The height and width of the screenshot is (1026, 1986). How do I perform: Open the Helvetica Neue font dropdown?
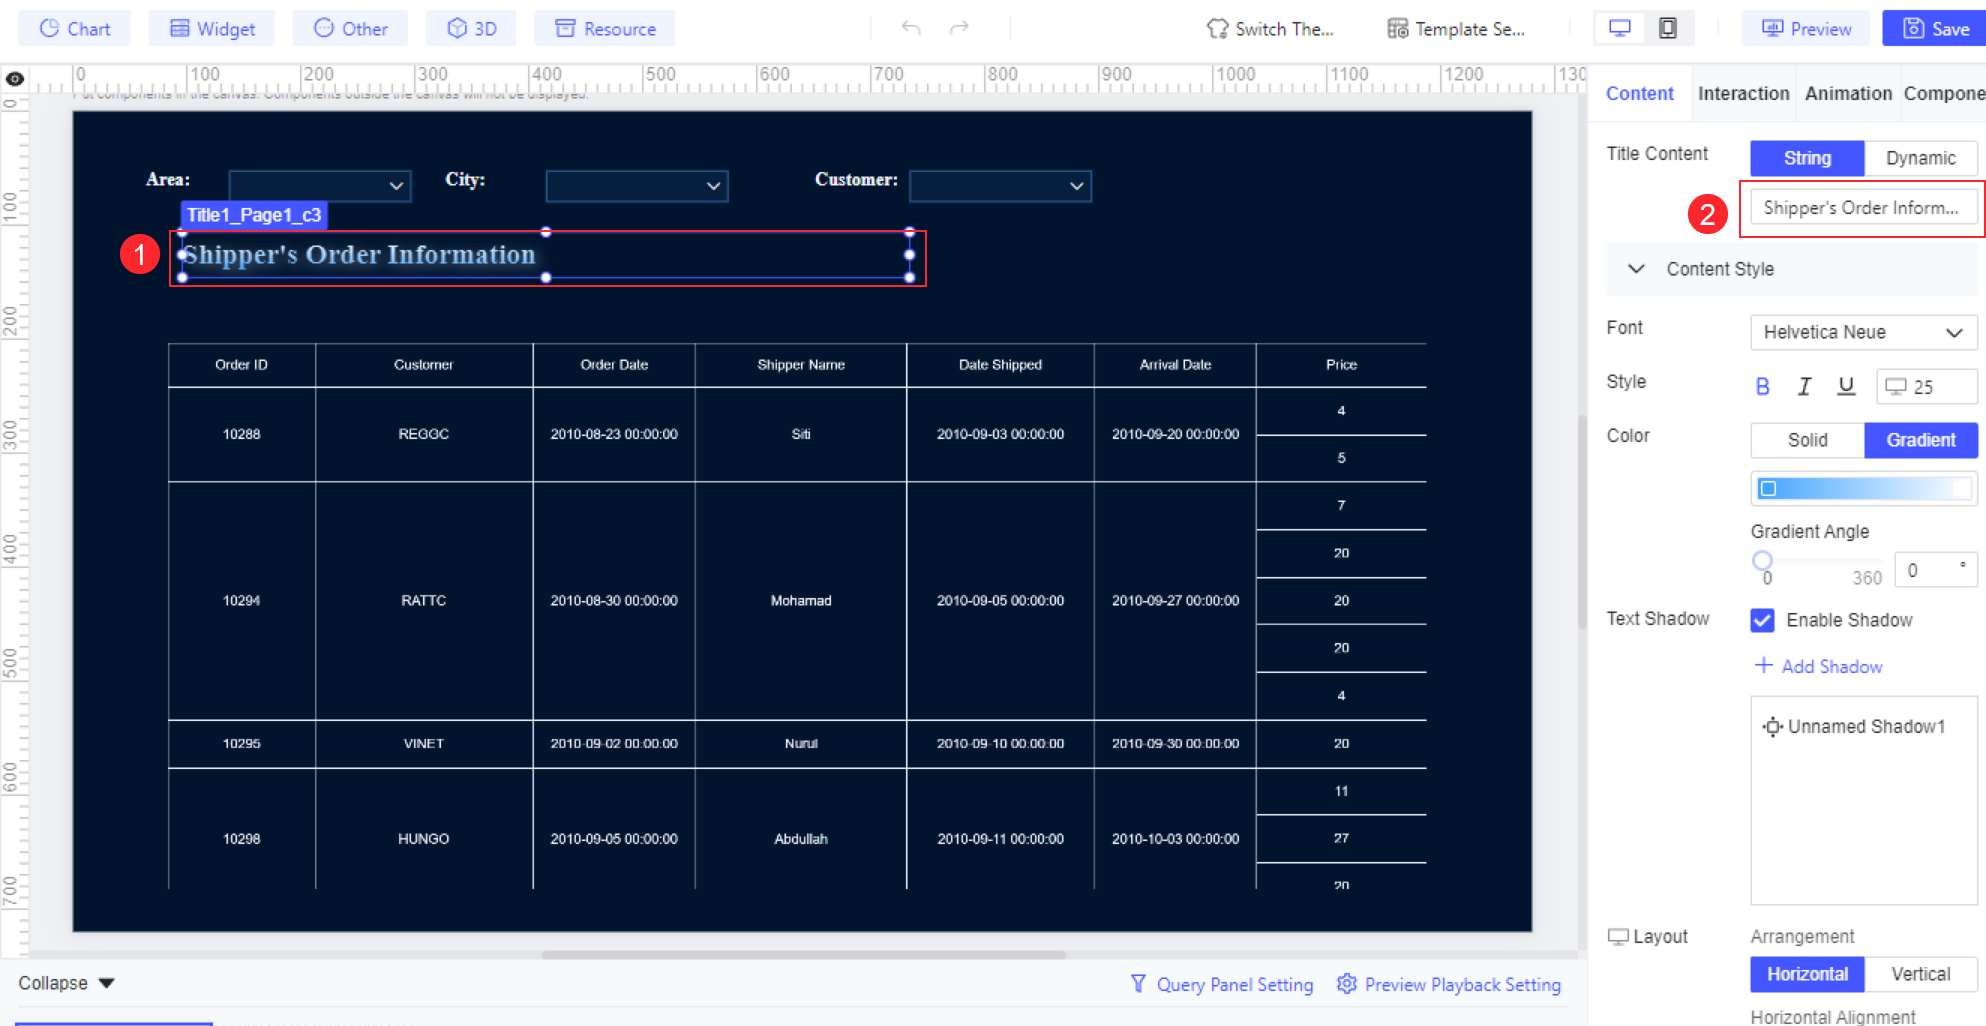pyautogui.click(x=1863, y=332)
